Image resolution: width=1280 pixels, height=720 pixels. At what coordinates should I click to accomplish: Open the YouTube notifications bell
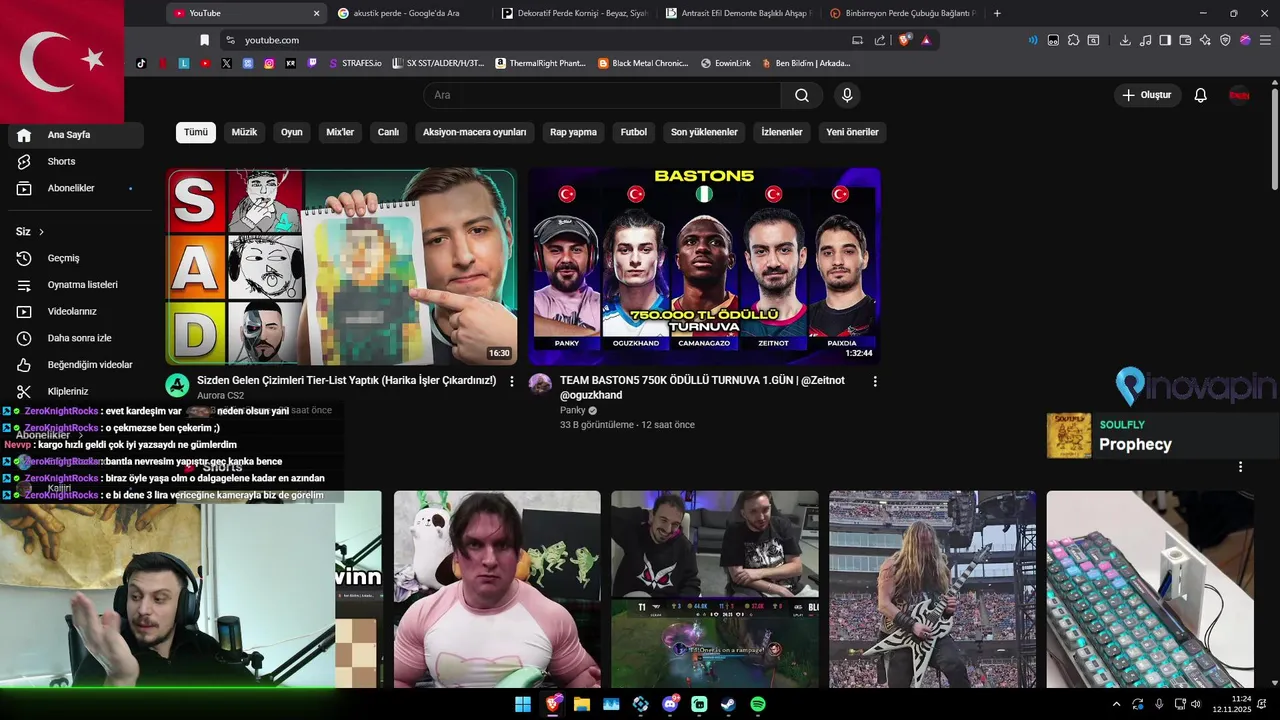[1201, 95]
